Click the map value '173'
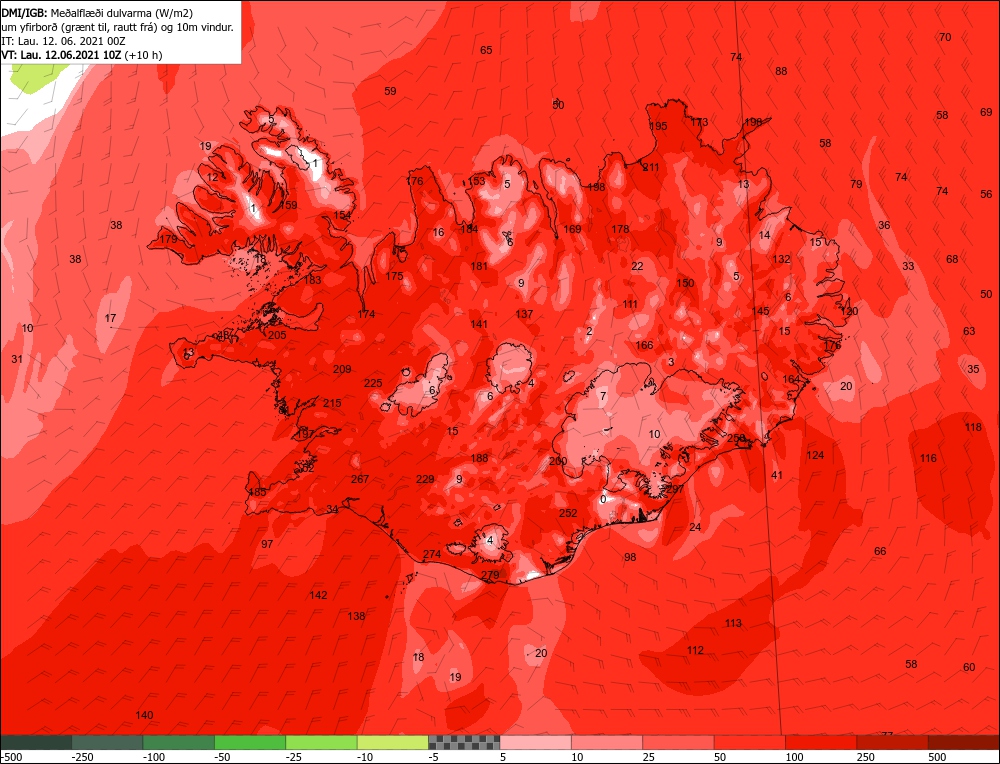This screenshot has width=1000, height=764. 699,122
